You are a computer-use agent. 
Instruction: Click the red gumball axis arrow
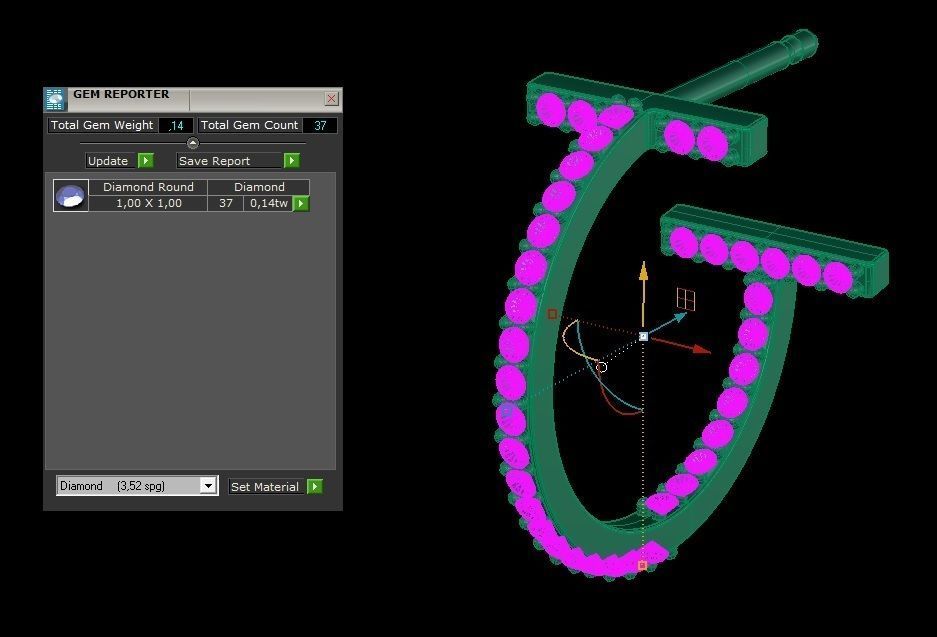[x=700, y=348]
